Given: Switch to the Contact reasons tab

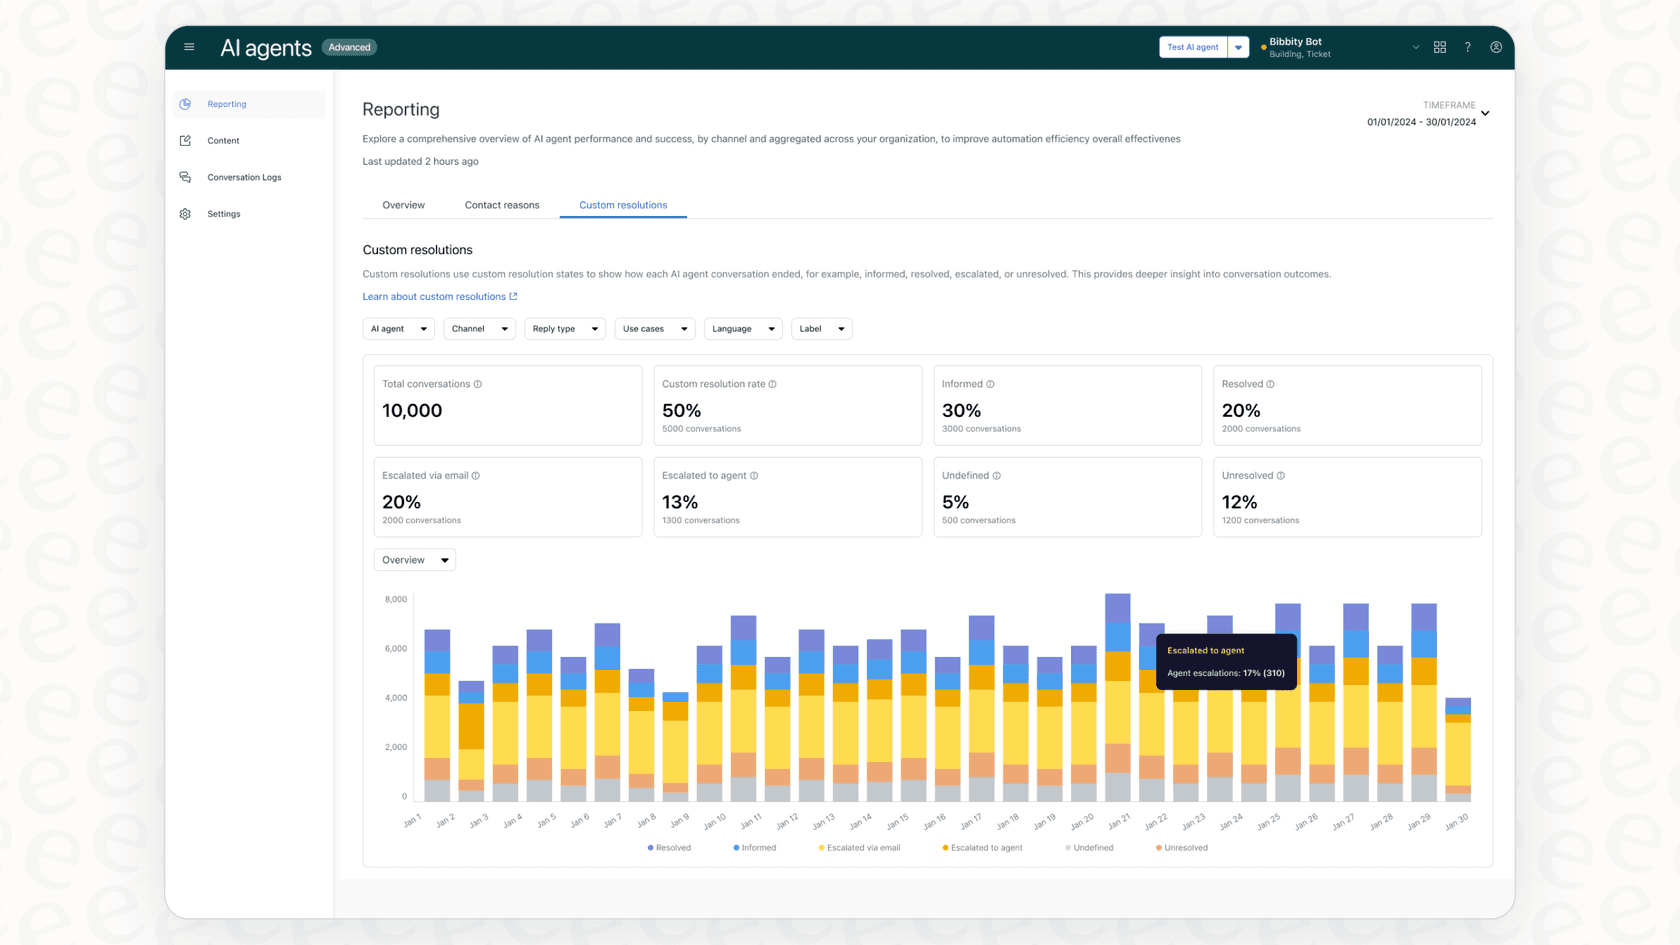Looking at the screenshot, I should [x=502, y=205].
